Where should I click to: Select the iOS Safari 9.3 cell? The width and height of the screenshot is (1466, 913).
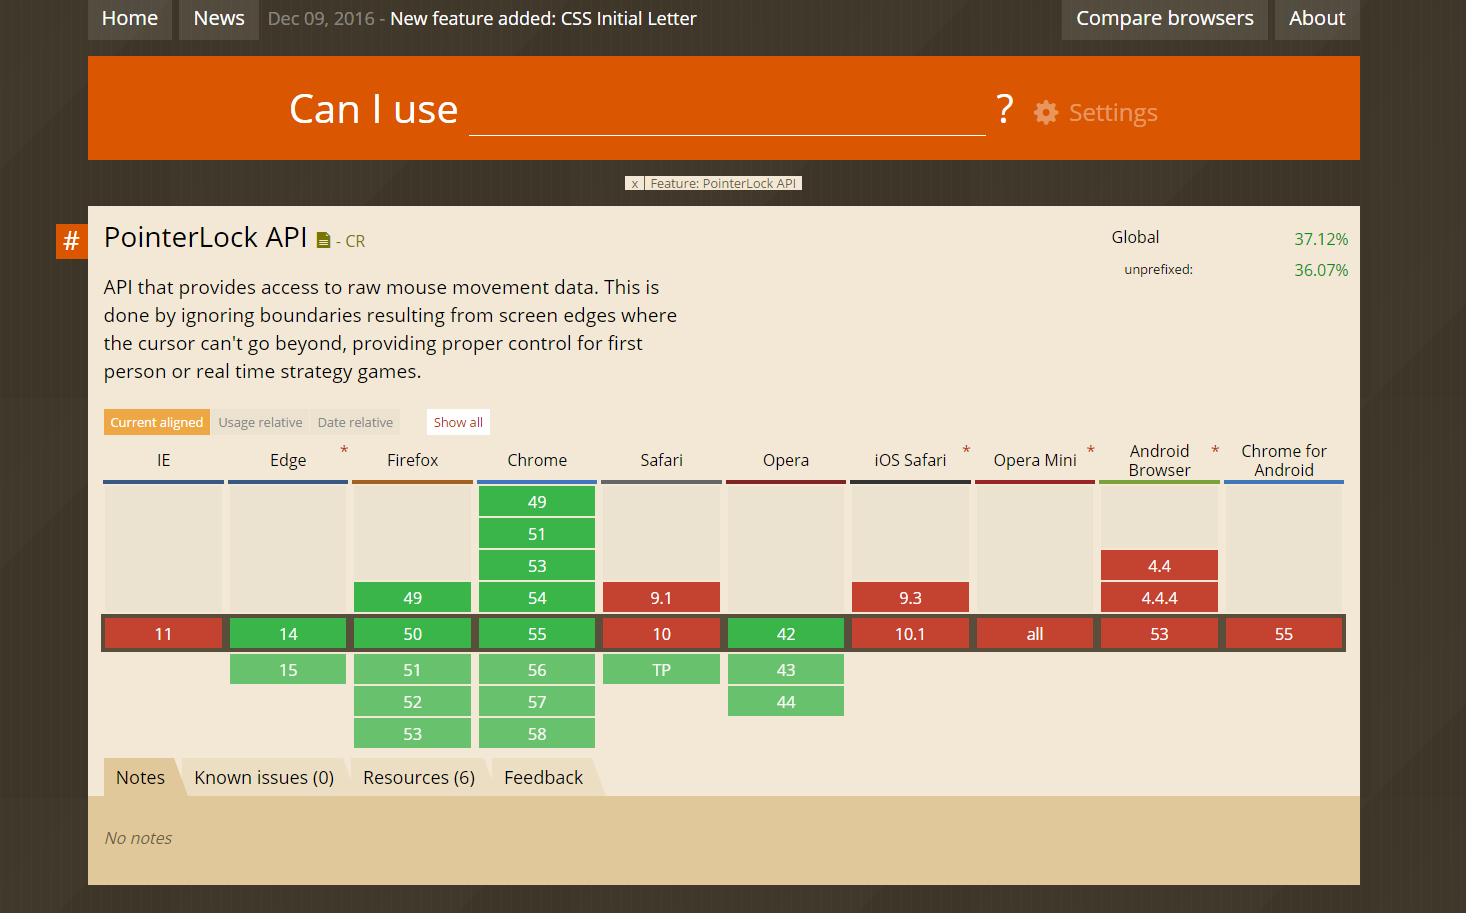(x=910, y=597)
